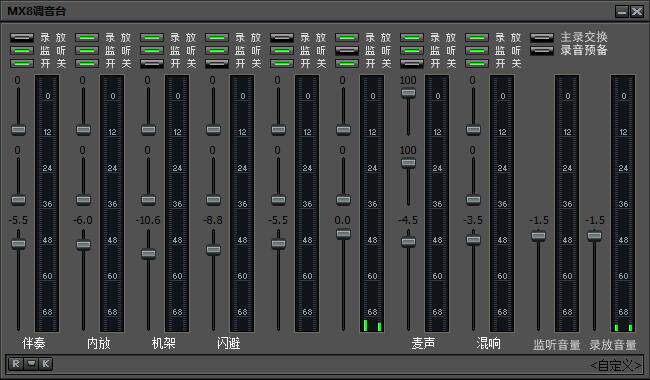
Task: Click the 监听音量 label
Action: (557, 345)
